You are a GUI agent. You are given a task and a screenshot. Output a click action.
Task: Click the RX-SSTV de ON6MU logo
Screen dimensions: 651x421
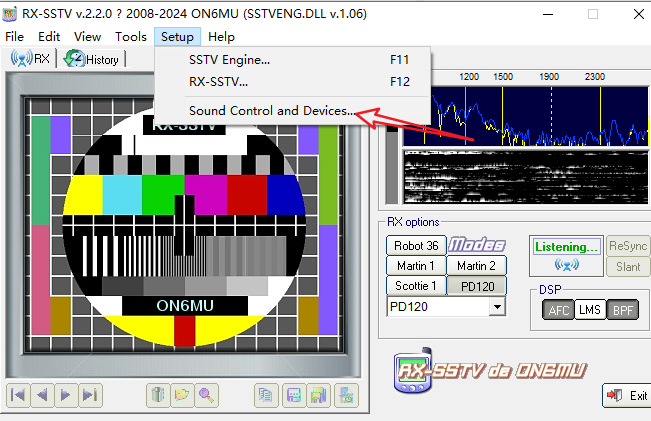click(490, 371)
